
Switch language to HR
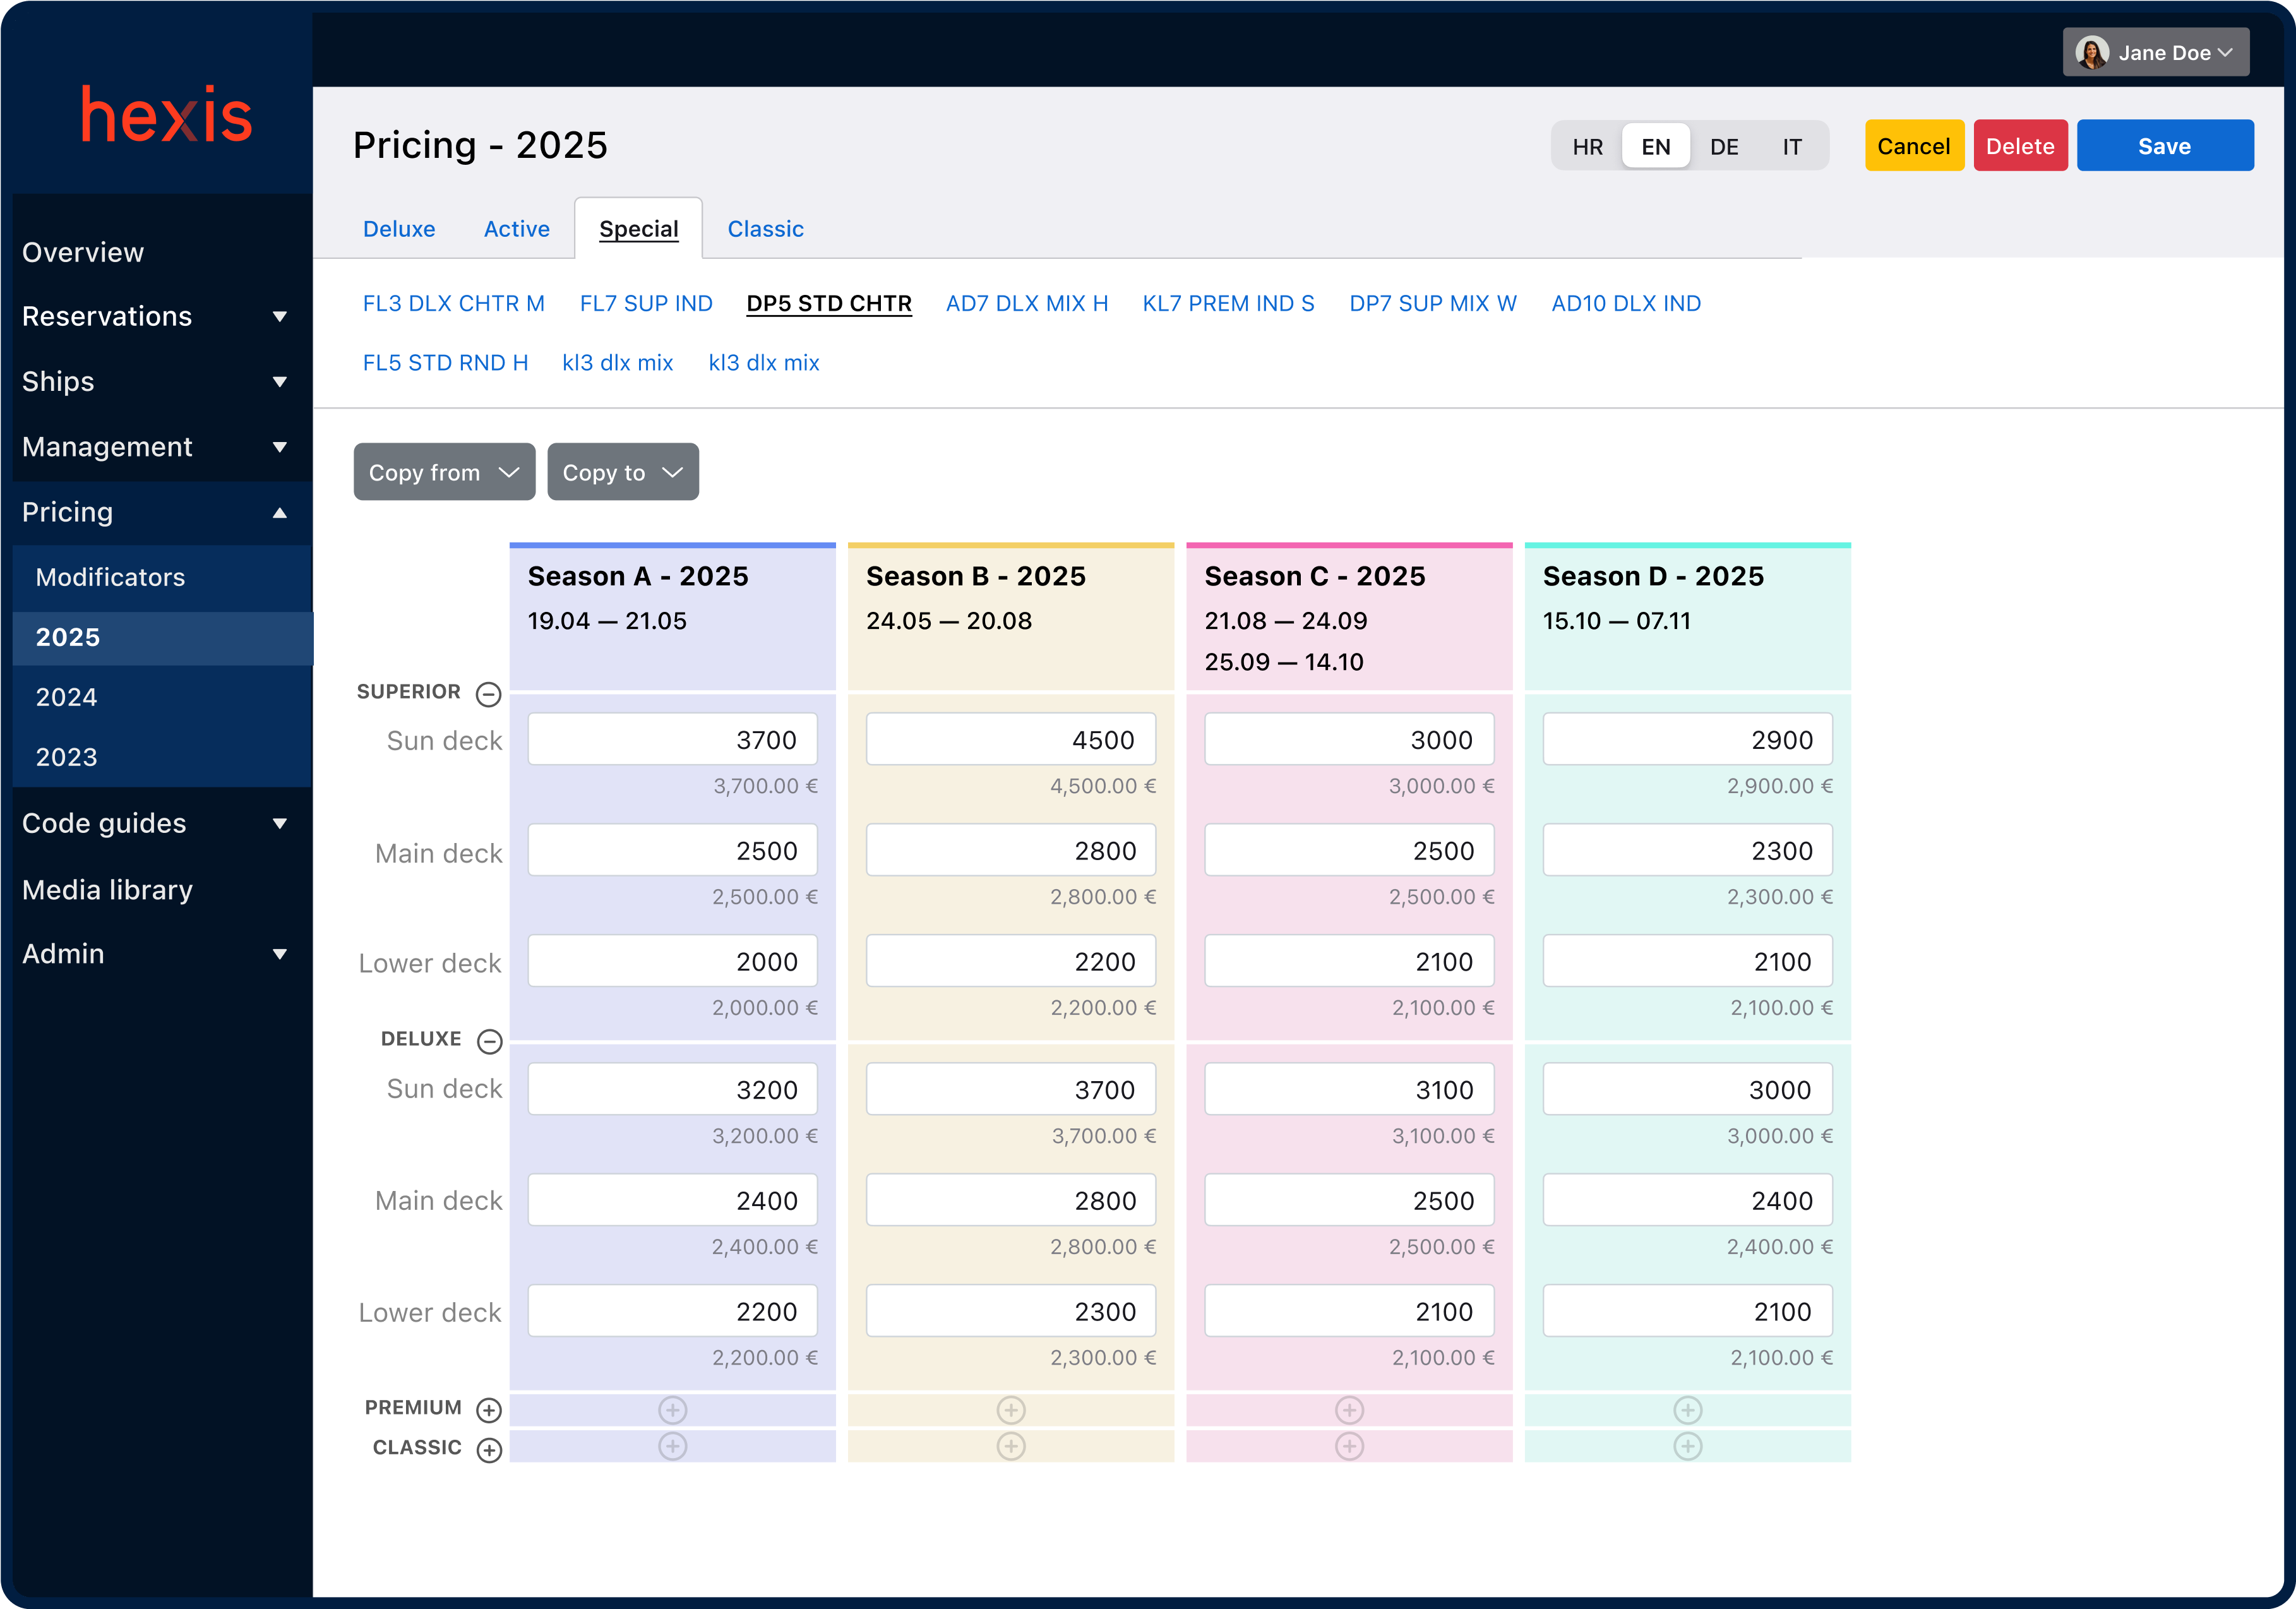point(1587,147)
